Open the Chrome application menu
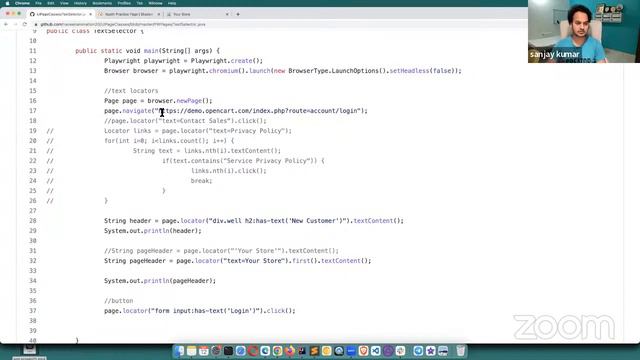The width and height of the screenshot is (640, 360). coord(22,3)
